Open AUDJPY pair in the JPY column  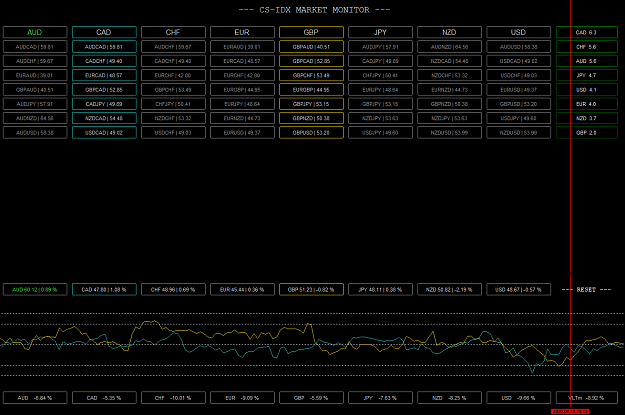380,47
